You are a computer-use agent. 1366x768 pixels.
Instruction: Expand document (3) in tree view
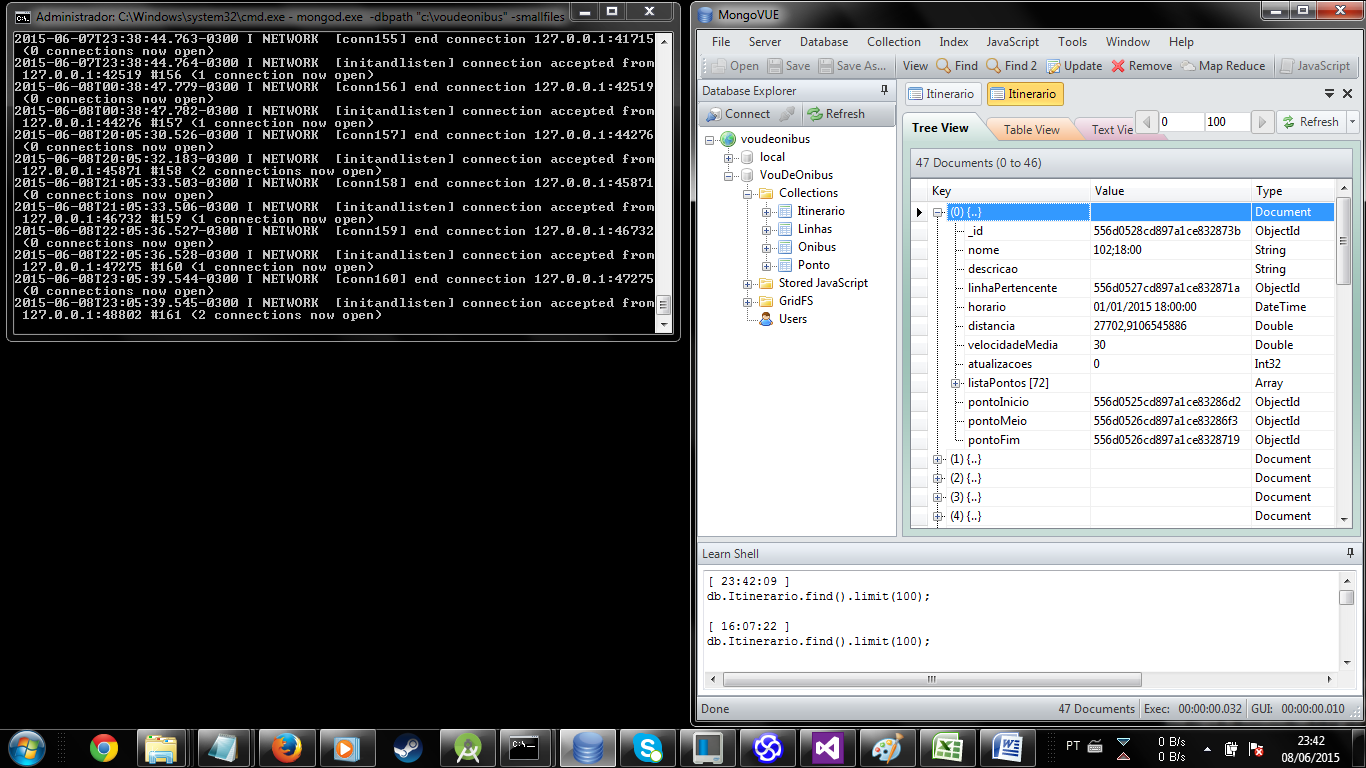[x=938, y=497]
